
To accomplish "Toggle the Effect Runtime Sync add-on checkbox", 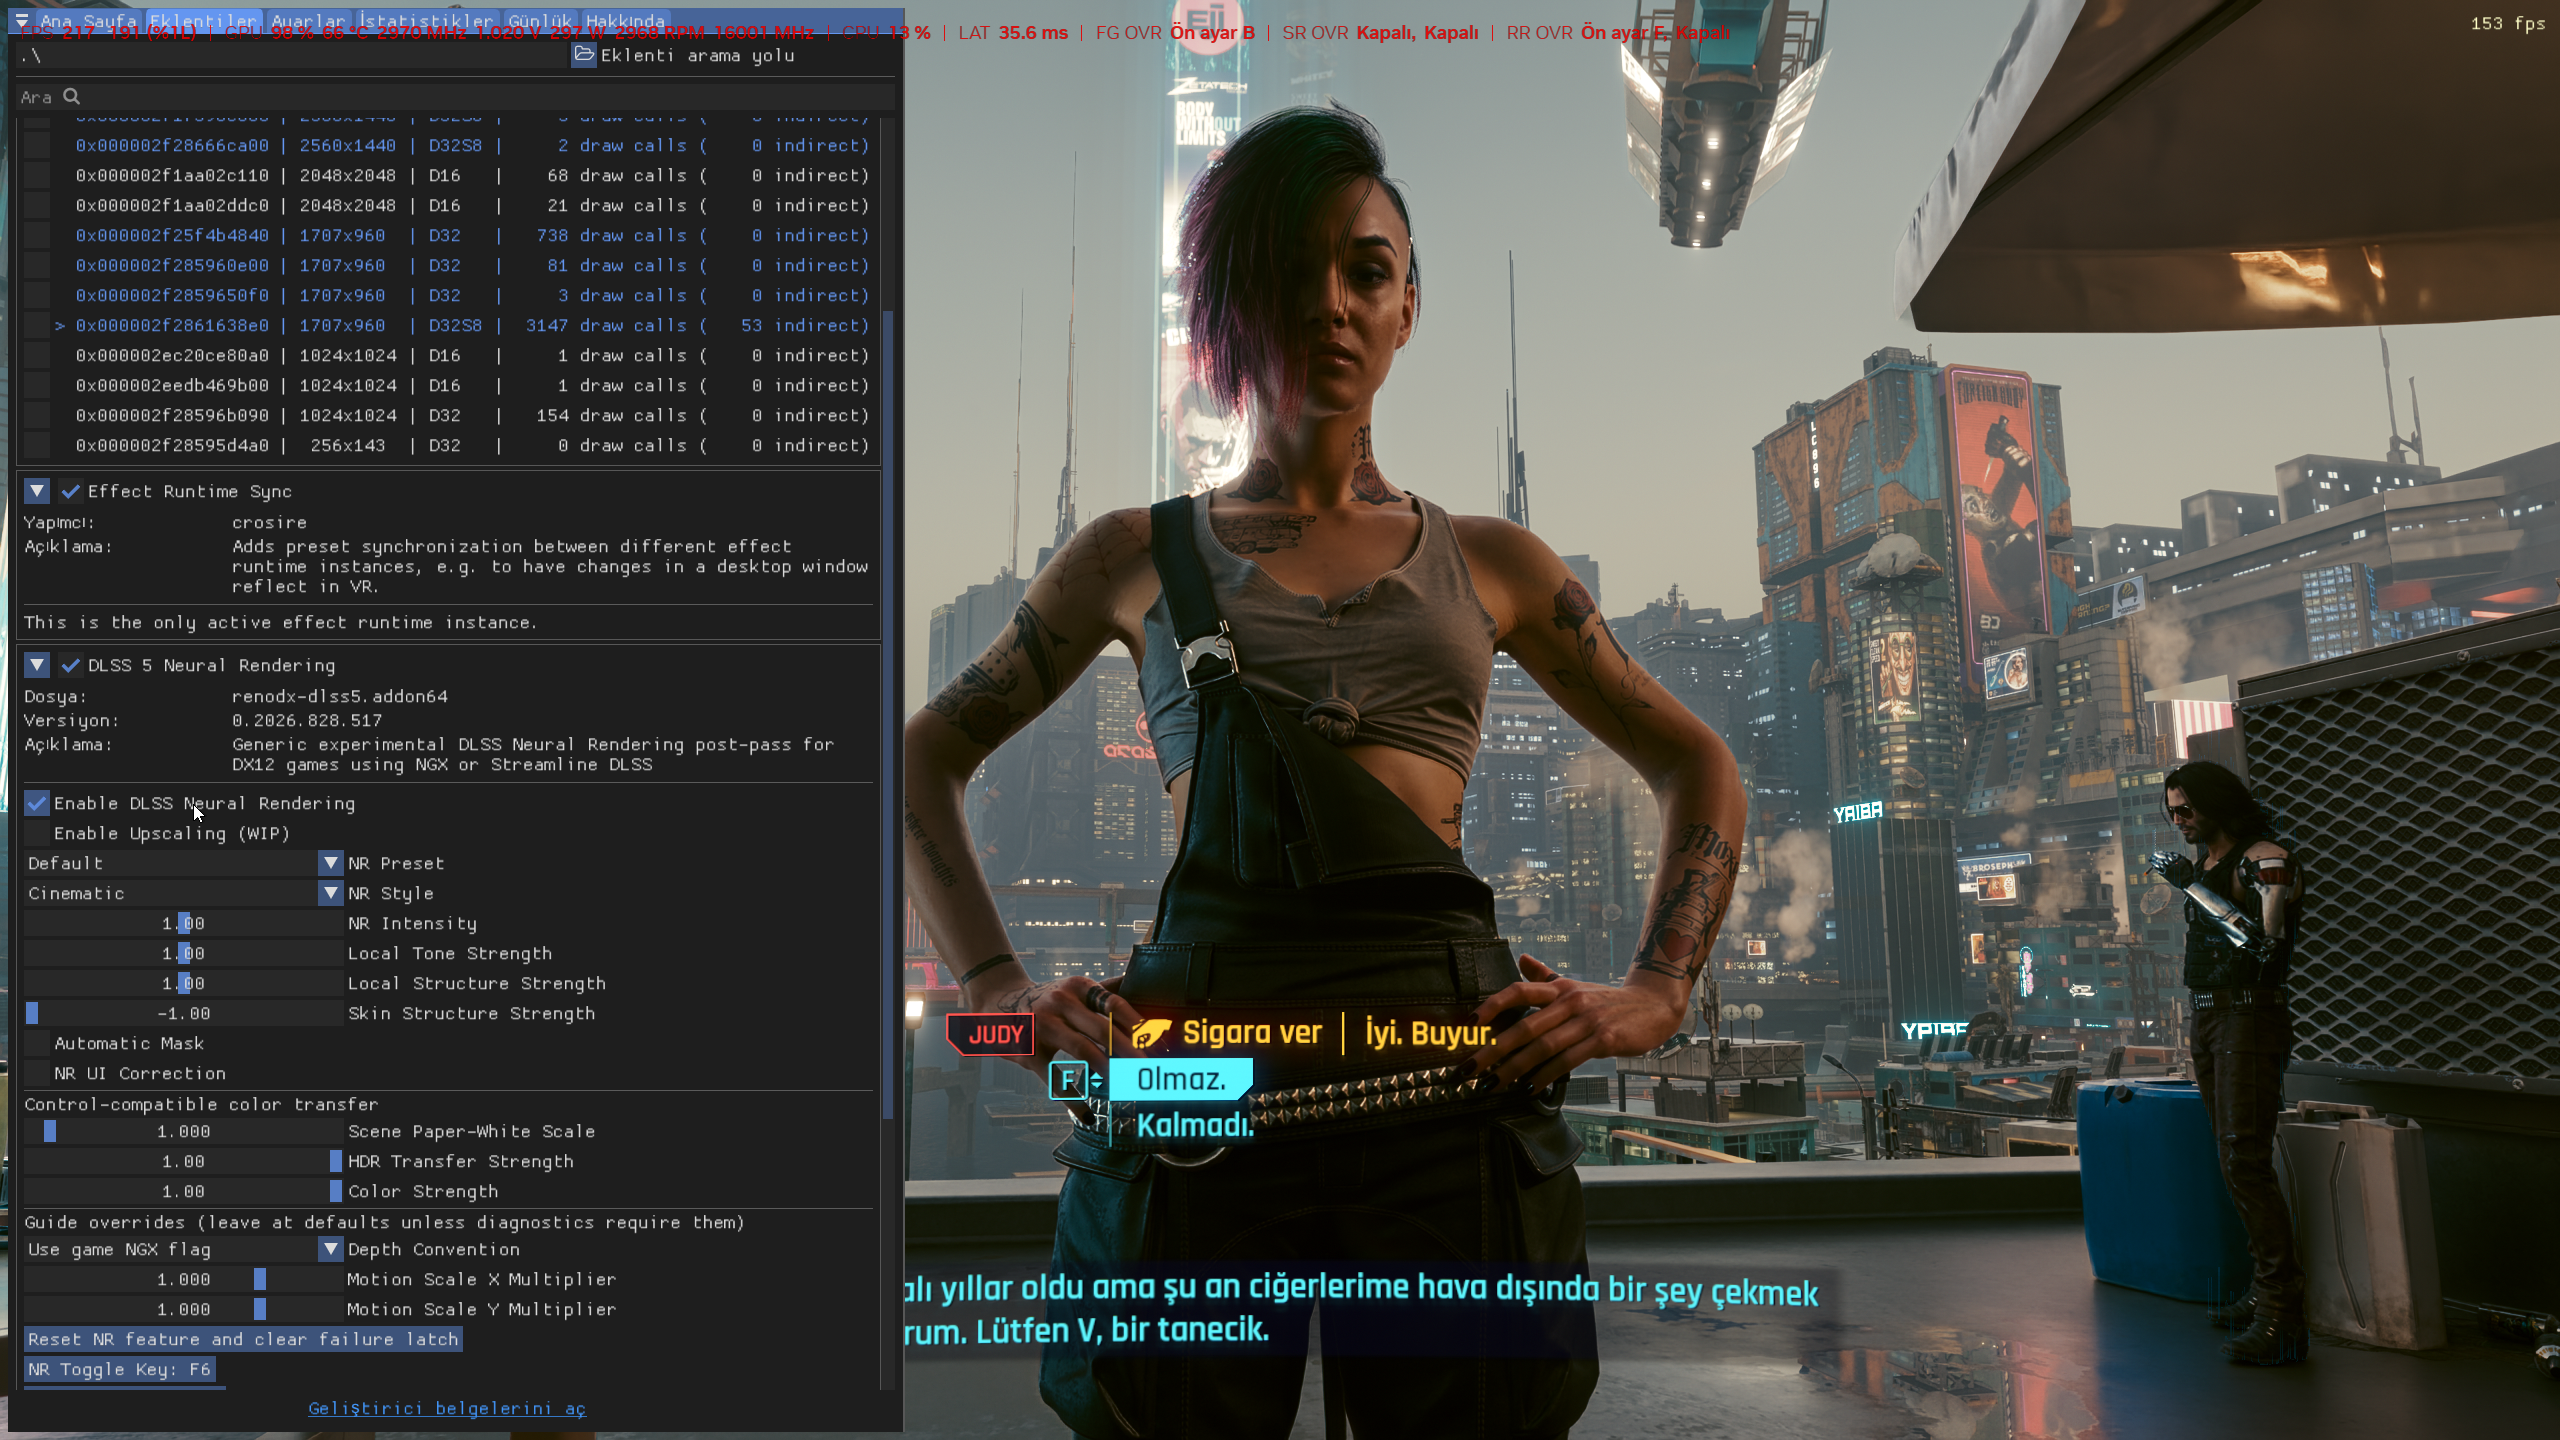I will click(x=71, y=491).
